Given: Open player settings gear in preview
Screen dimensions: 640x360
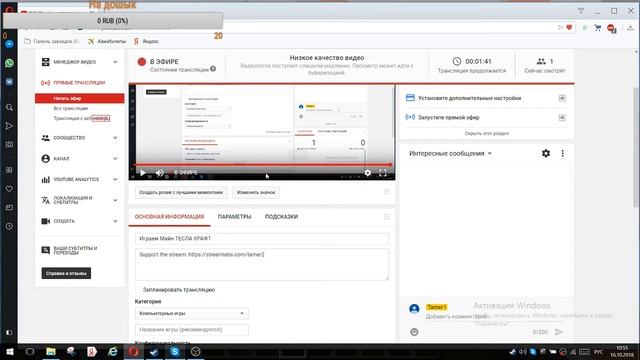Looking at the screenshot, I should pyautogui.click(x=368, y=173).
